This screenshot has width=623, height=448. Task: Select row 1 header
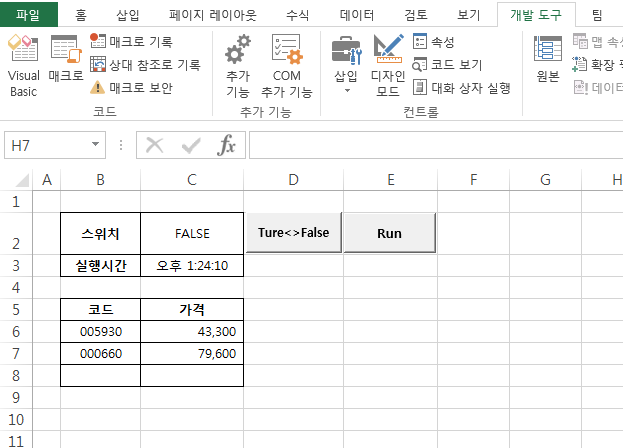[x=16, y=202]
